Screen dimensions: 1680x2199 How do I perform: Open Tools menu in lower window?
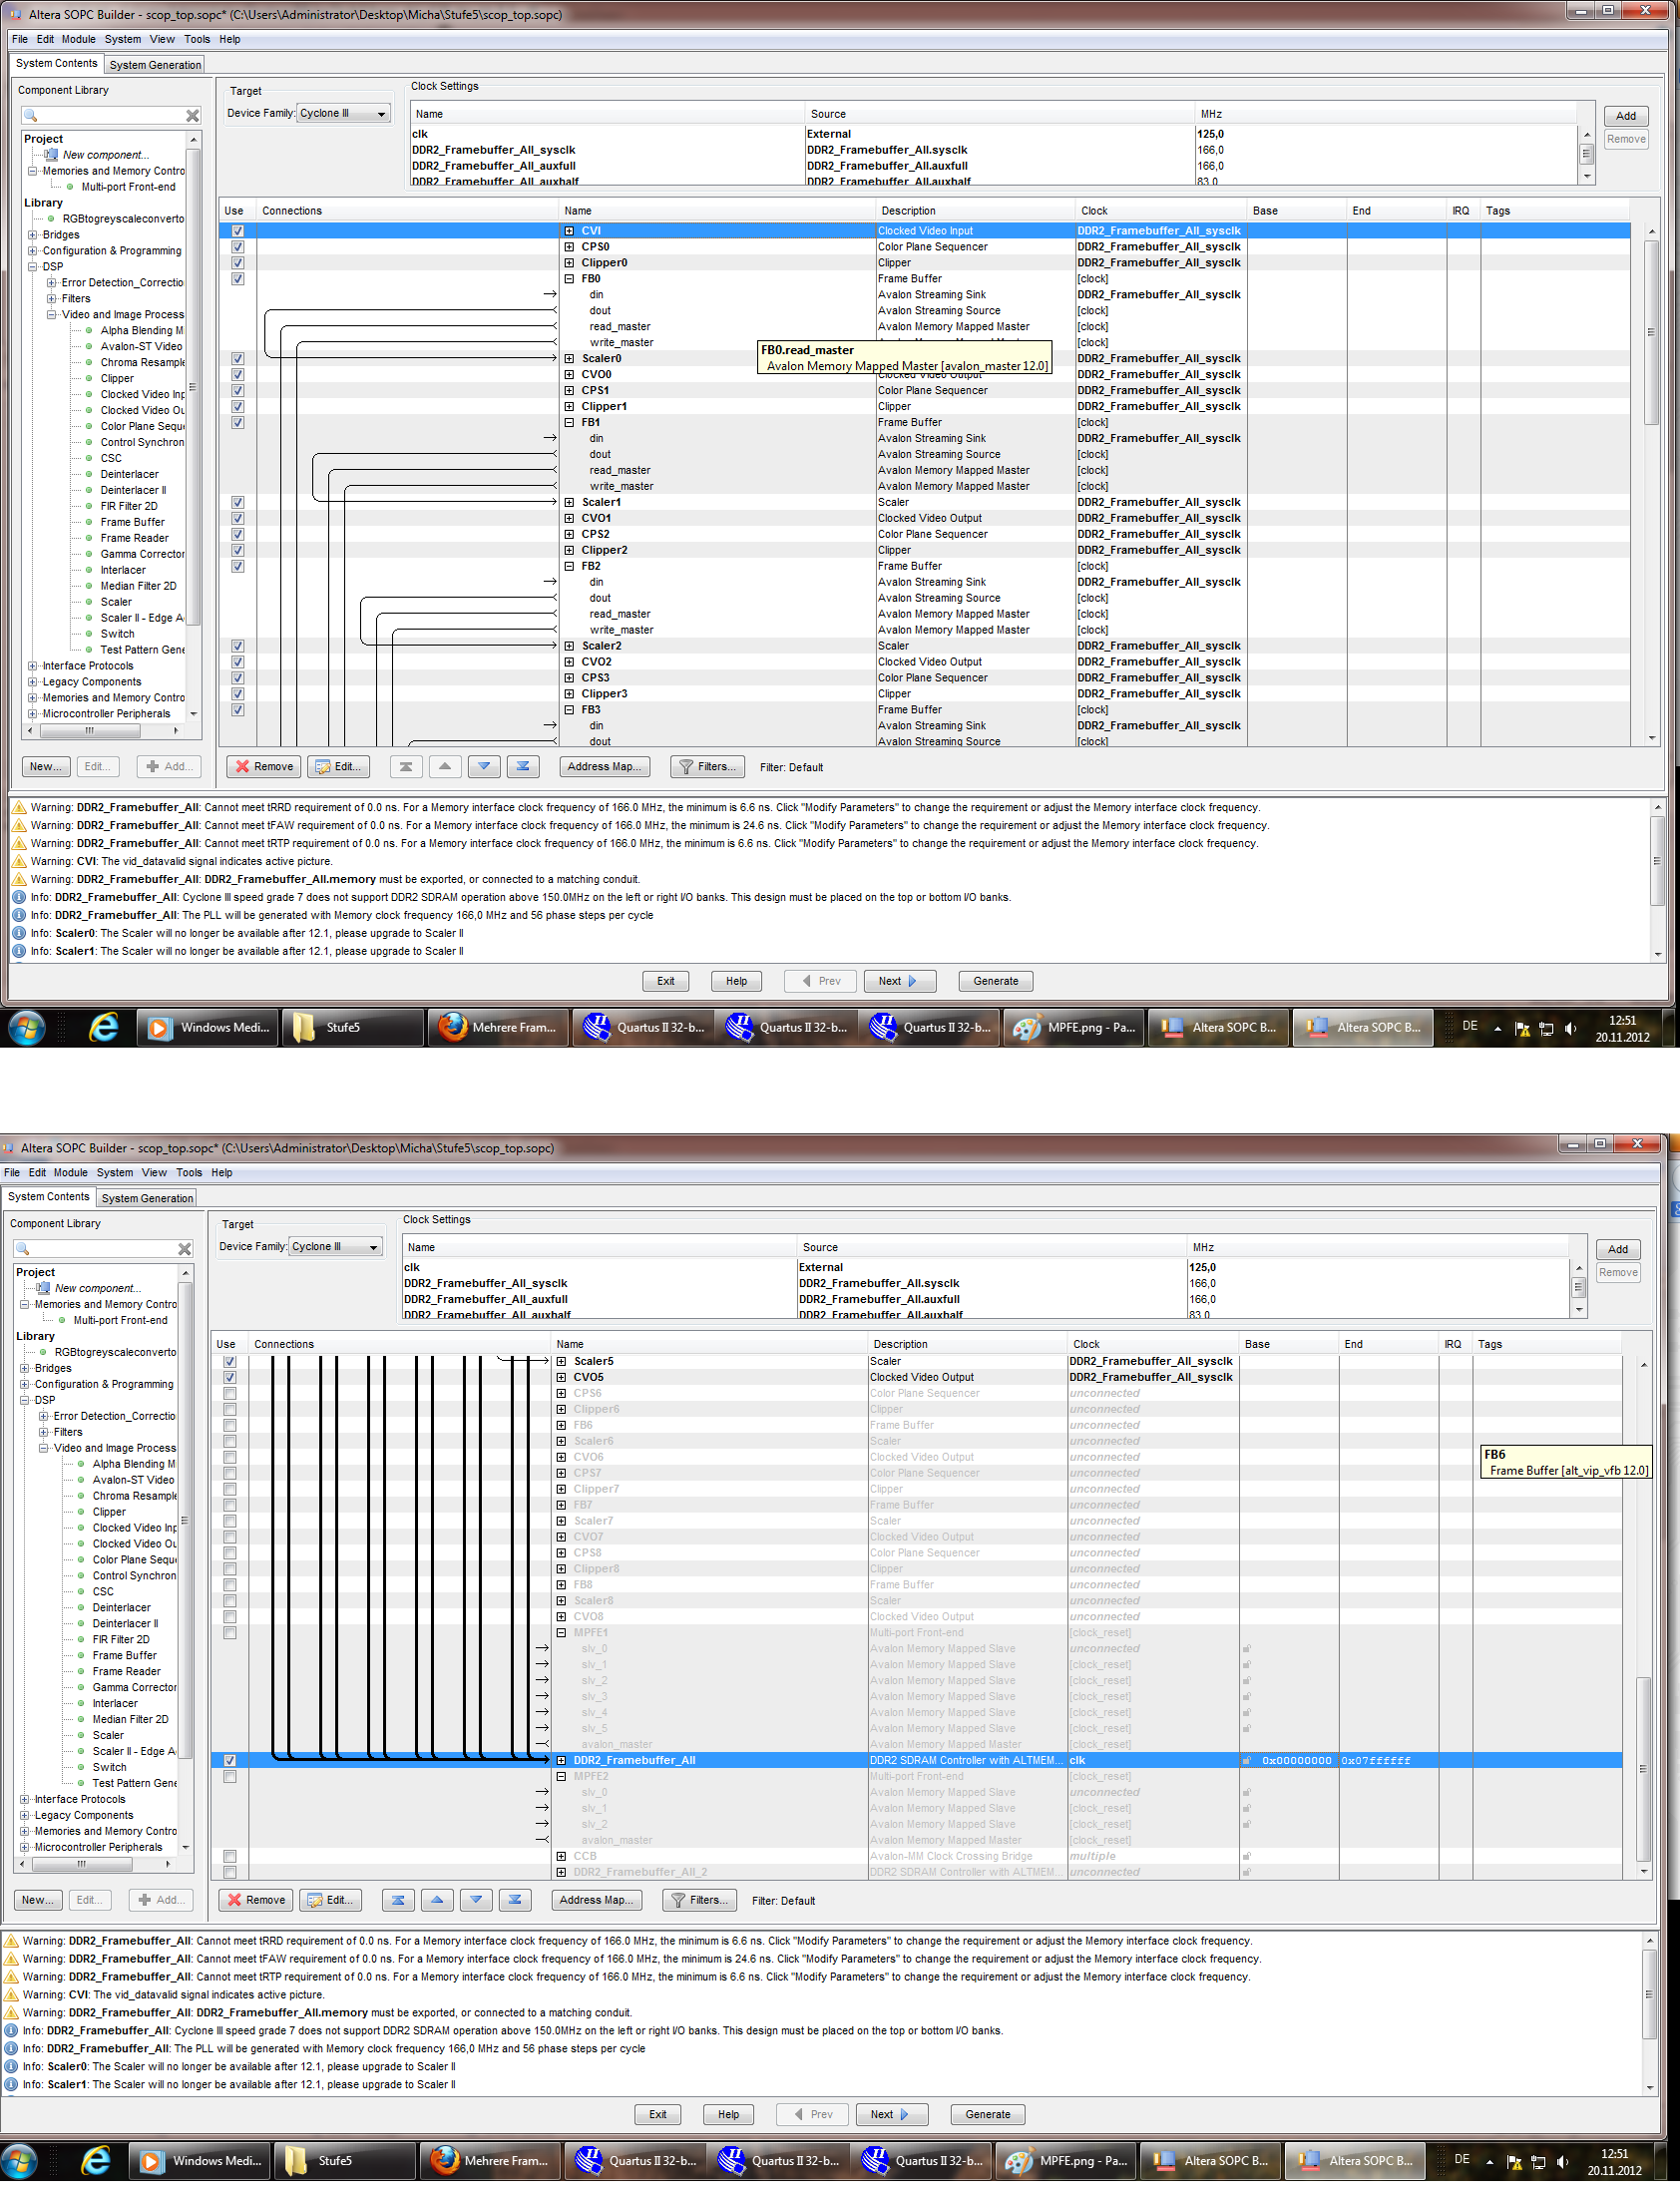[x=189, y=1173]
